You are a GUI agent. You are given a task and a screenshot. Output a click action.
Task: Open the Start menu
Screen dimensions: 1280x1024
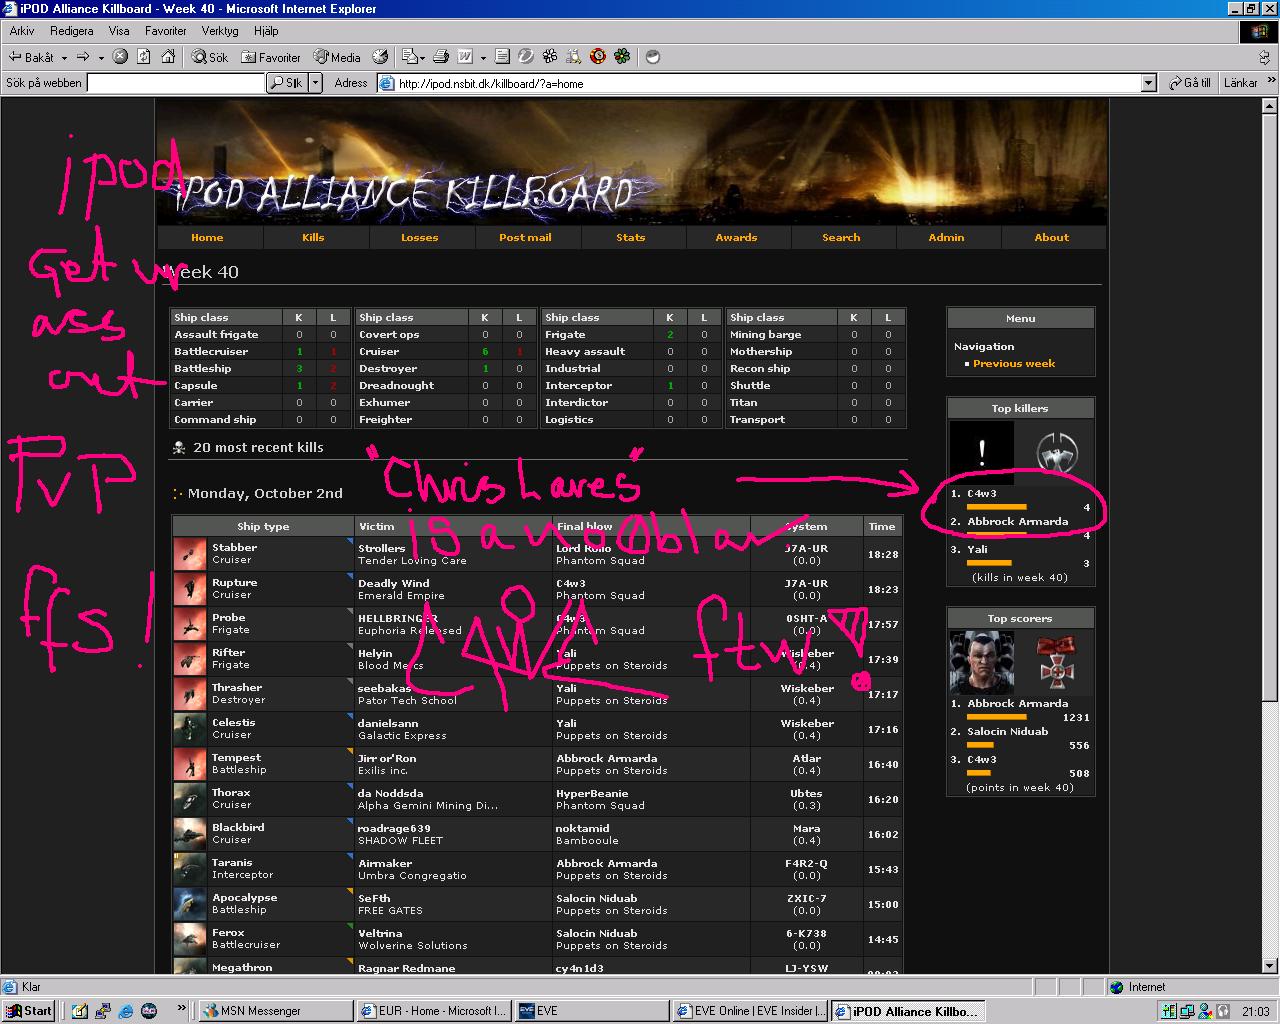coord(29,1010)
